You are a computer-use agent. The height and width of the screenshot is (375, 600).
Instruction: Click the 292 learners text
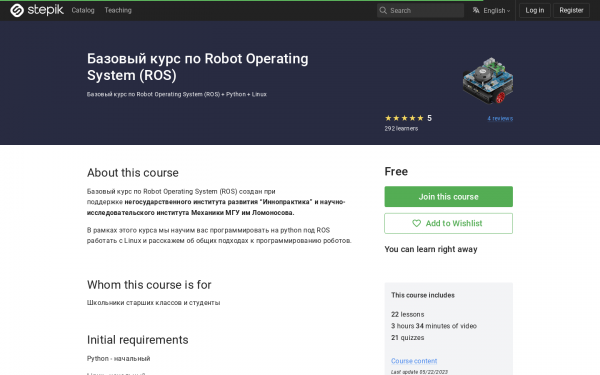coord(401,129)
